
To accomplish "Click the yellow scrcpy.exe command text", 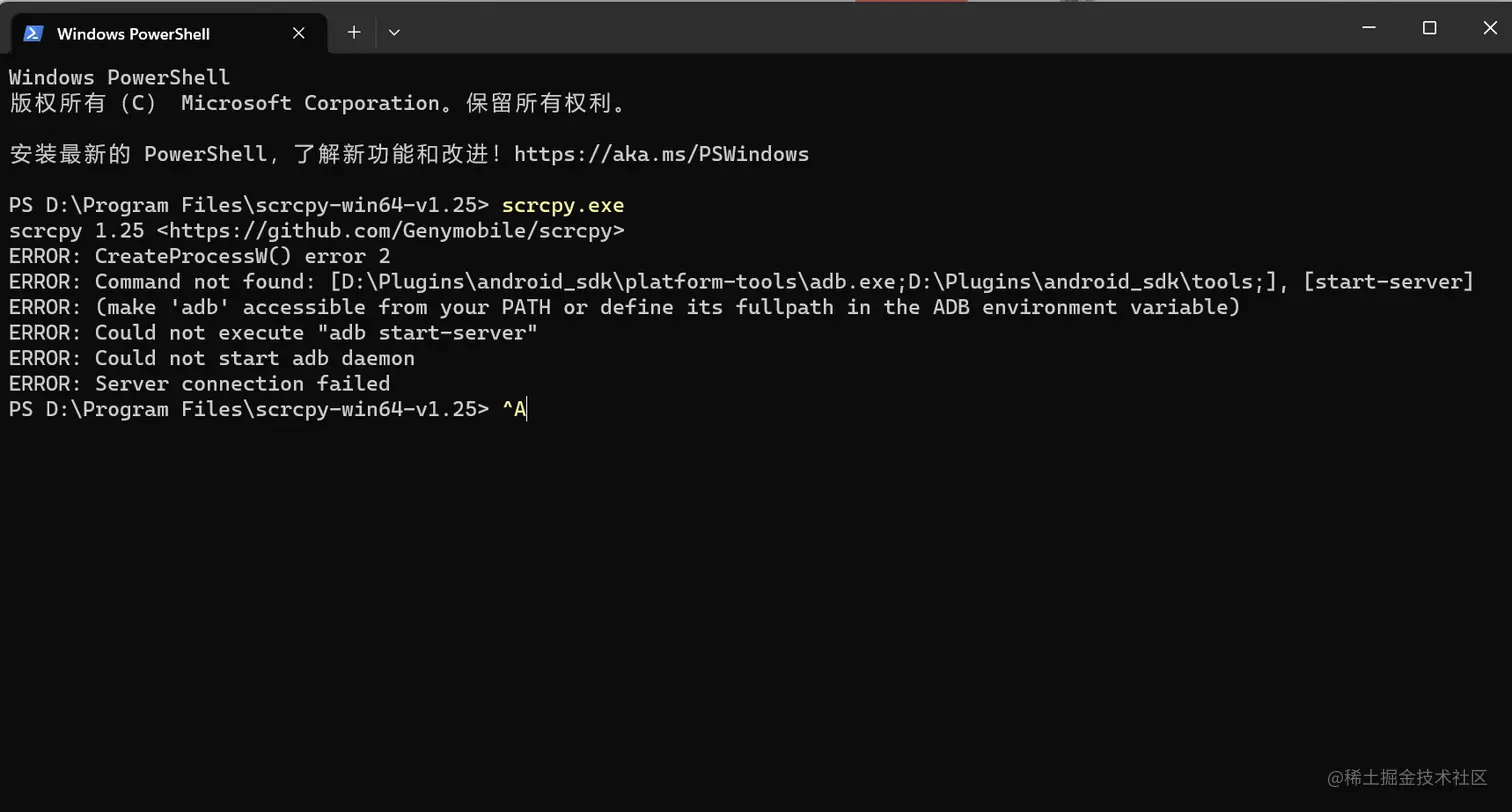I will point(563,205).
